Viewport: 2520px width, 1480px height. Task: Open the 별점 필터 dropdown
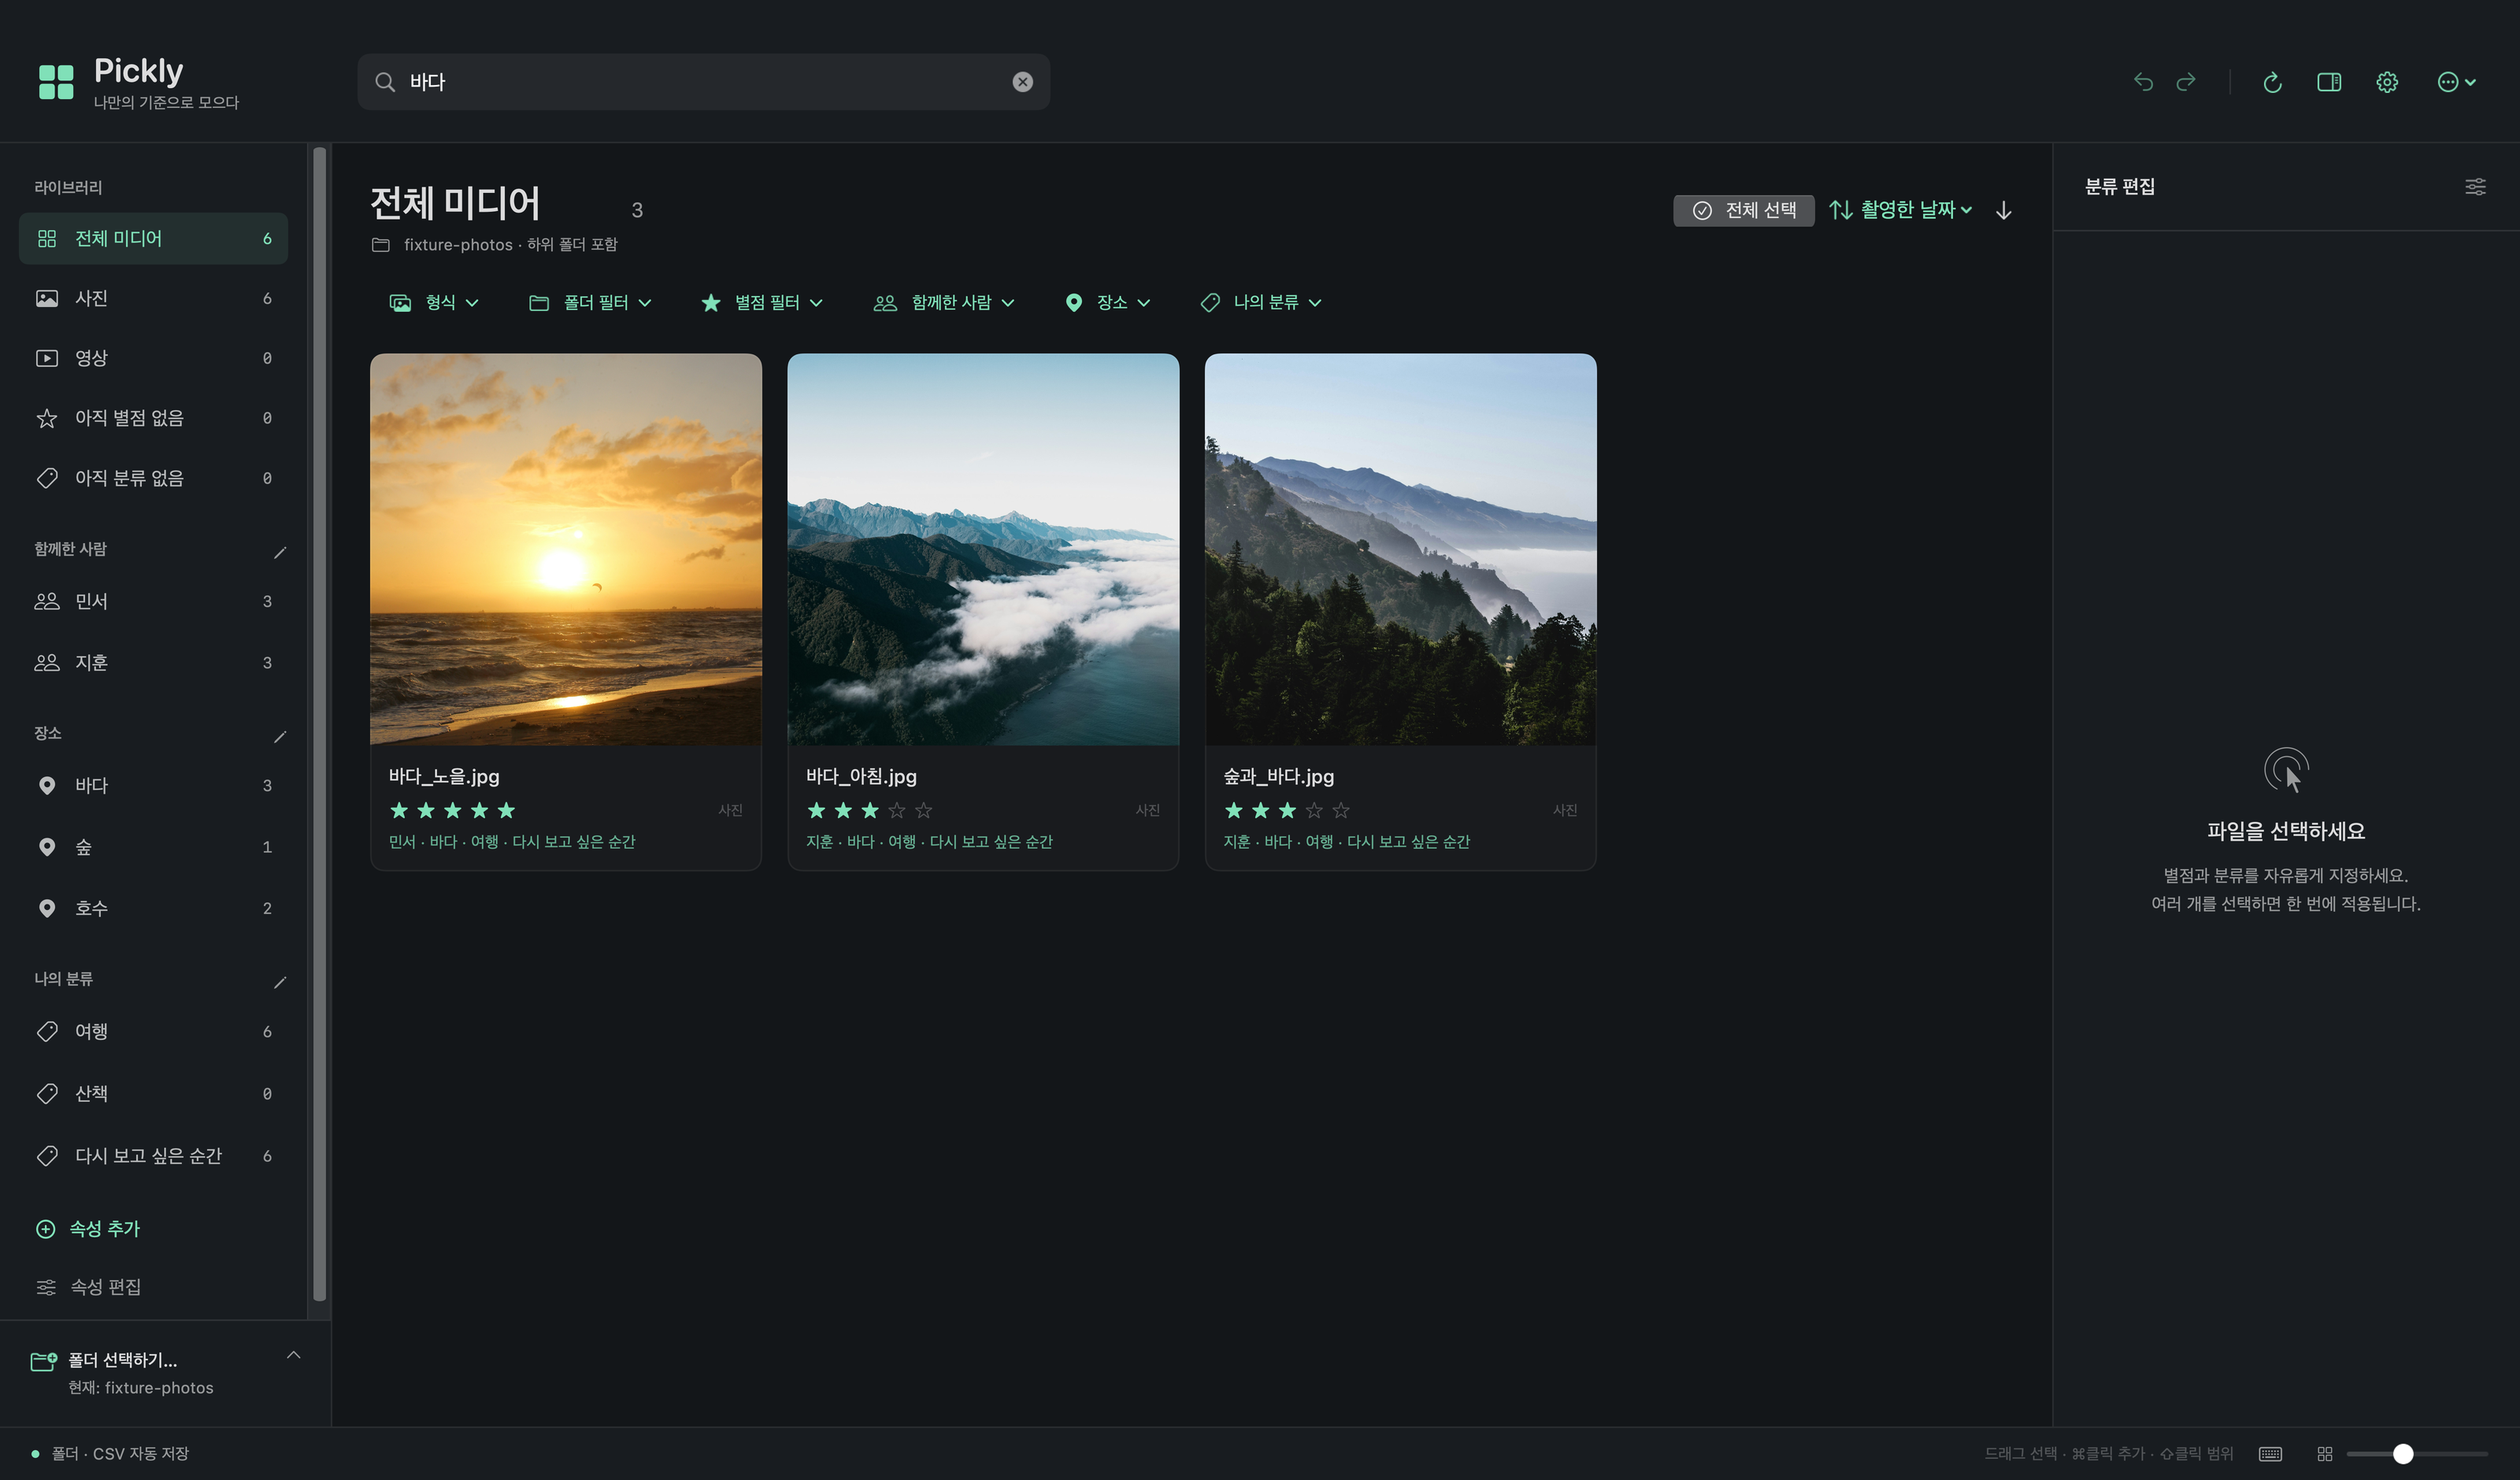[x=762, y=303]
